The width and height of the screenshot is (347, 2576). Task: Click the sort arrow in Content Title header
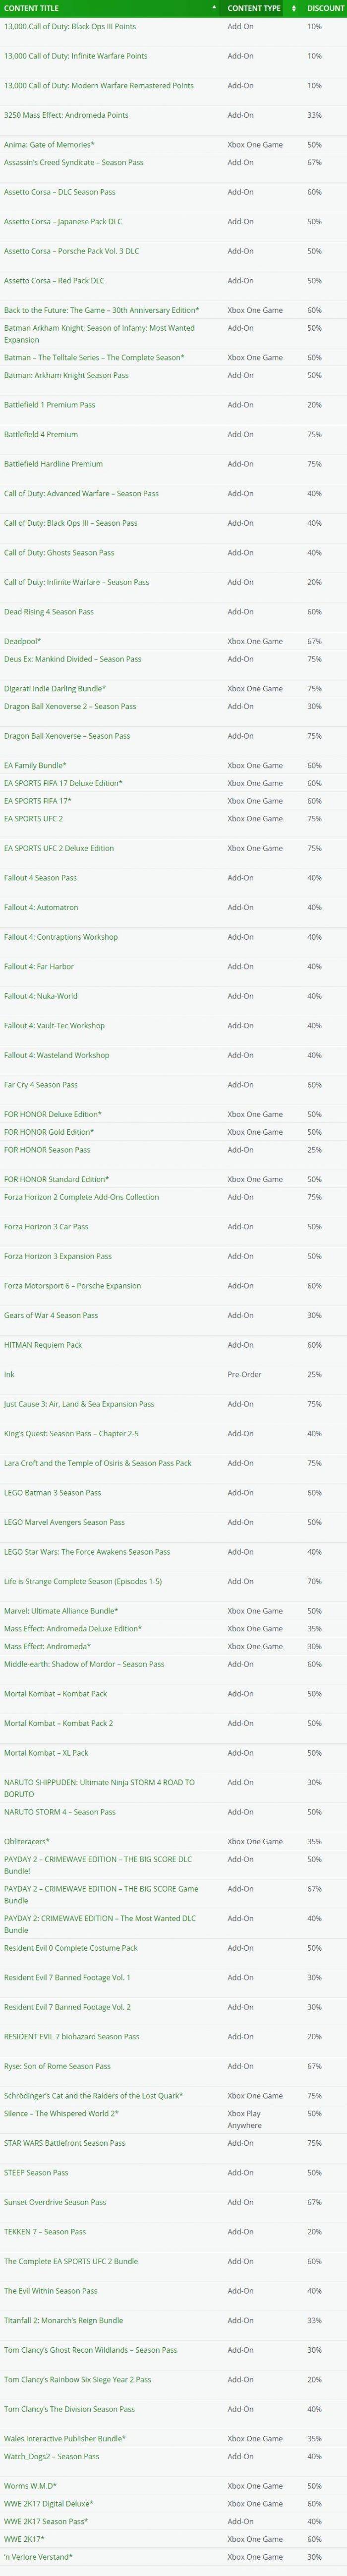coord(214,8)
